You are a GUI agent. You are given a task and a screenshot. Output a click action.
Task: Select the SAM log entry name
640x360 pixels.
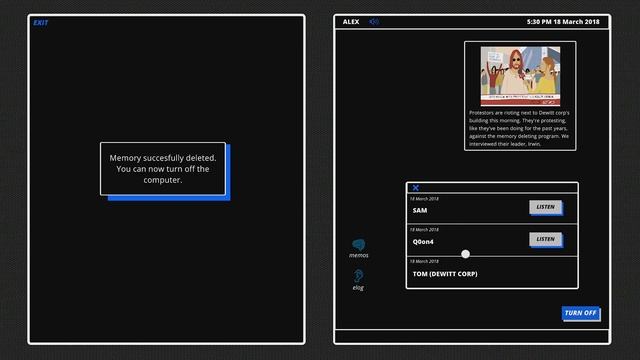tap(420, 210)
